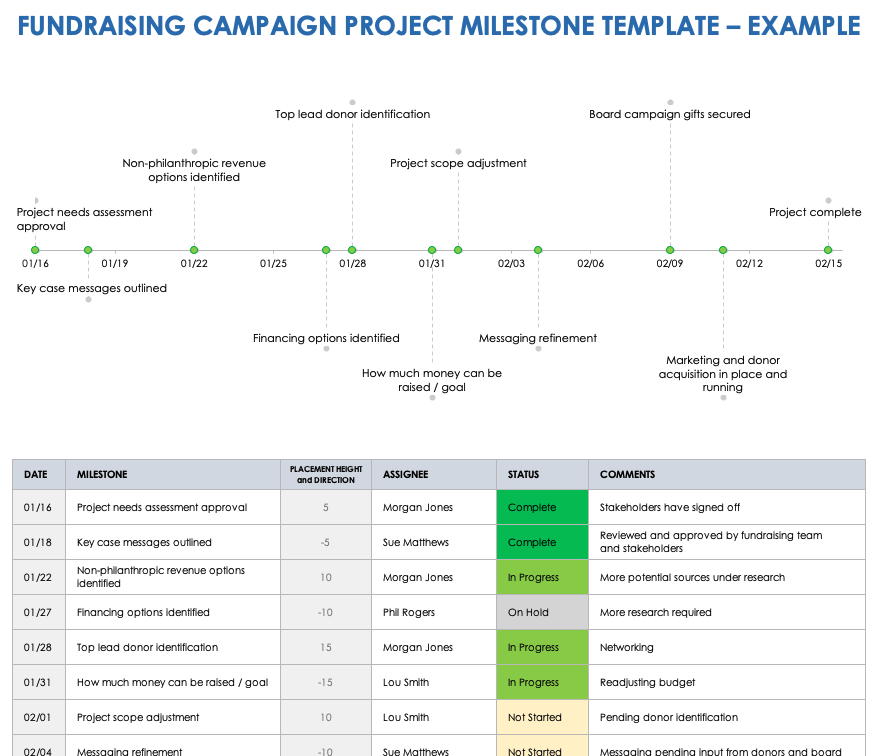This screenshot has height=756, width=886.
Task: Select the 'Stakeholders have signed off' comment cell
Action: click(670, 507)
